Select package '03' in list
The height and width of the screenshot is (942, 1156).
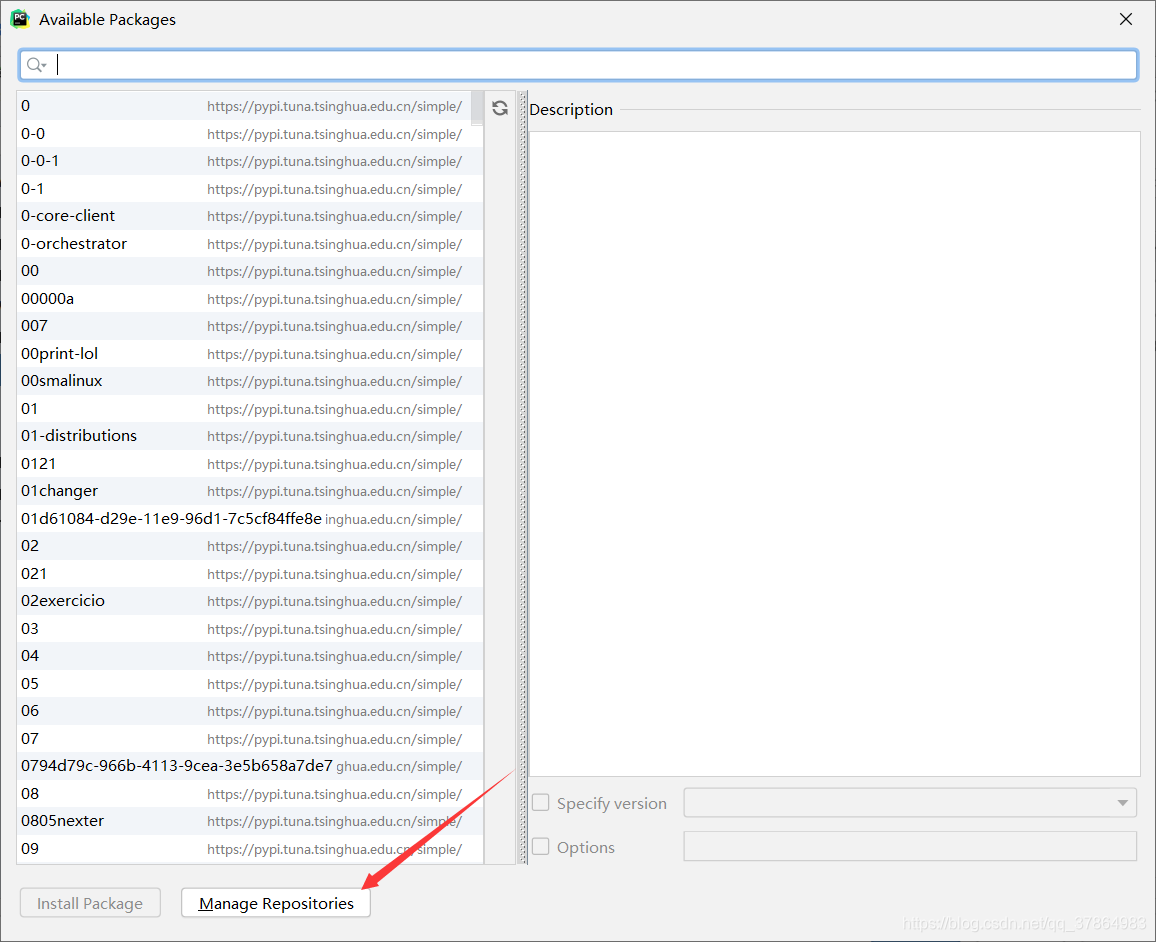coord(250,629)
